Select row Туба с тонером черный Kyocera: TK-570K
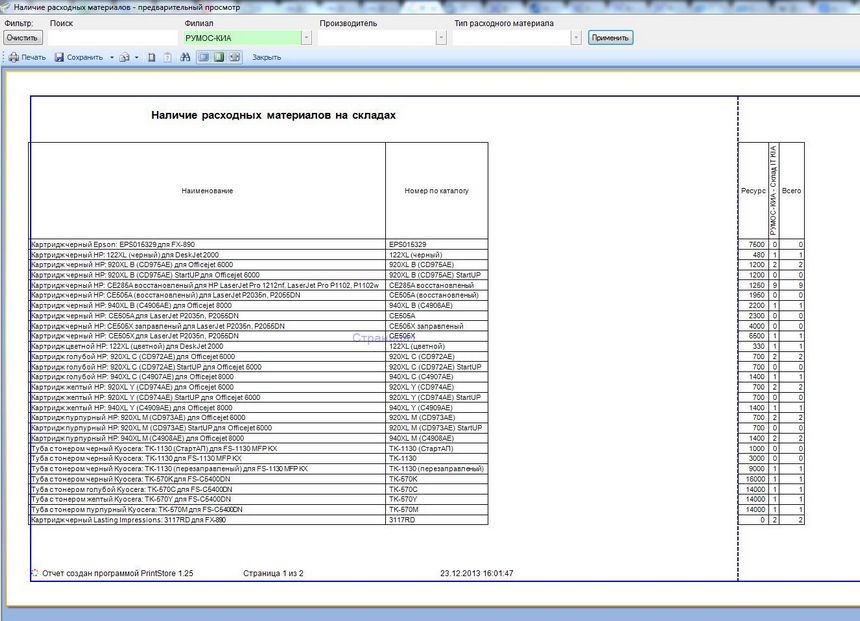The image size is (860, 621). [207, 479]
